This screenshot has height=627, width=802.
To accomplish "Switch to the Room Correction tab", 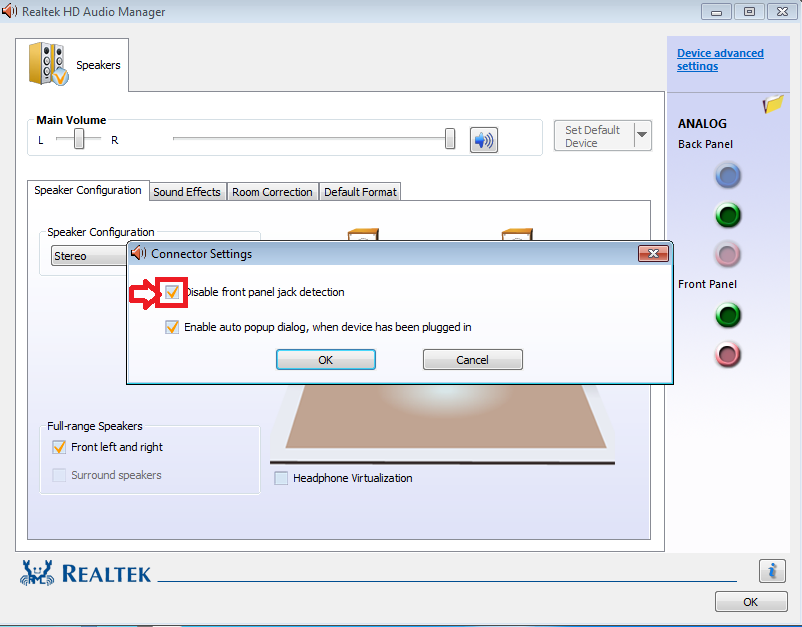I will [272, 192].
